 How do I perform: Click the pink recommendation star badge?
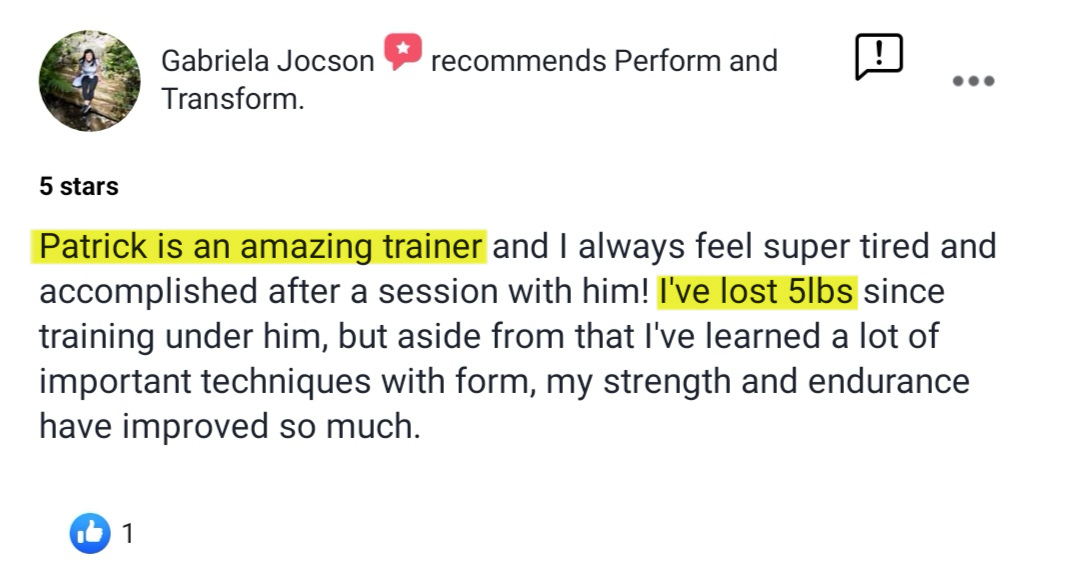403,51
